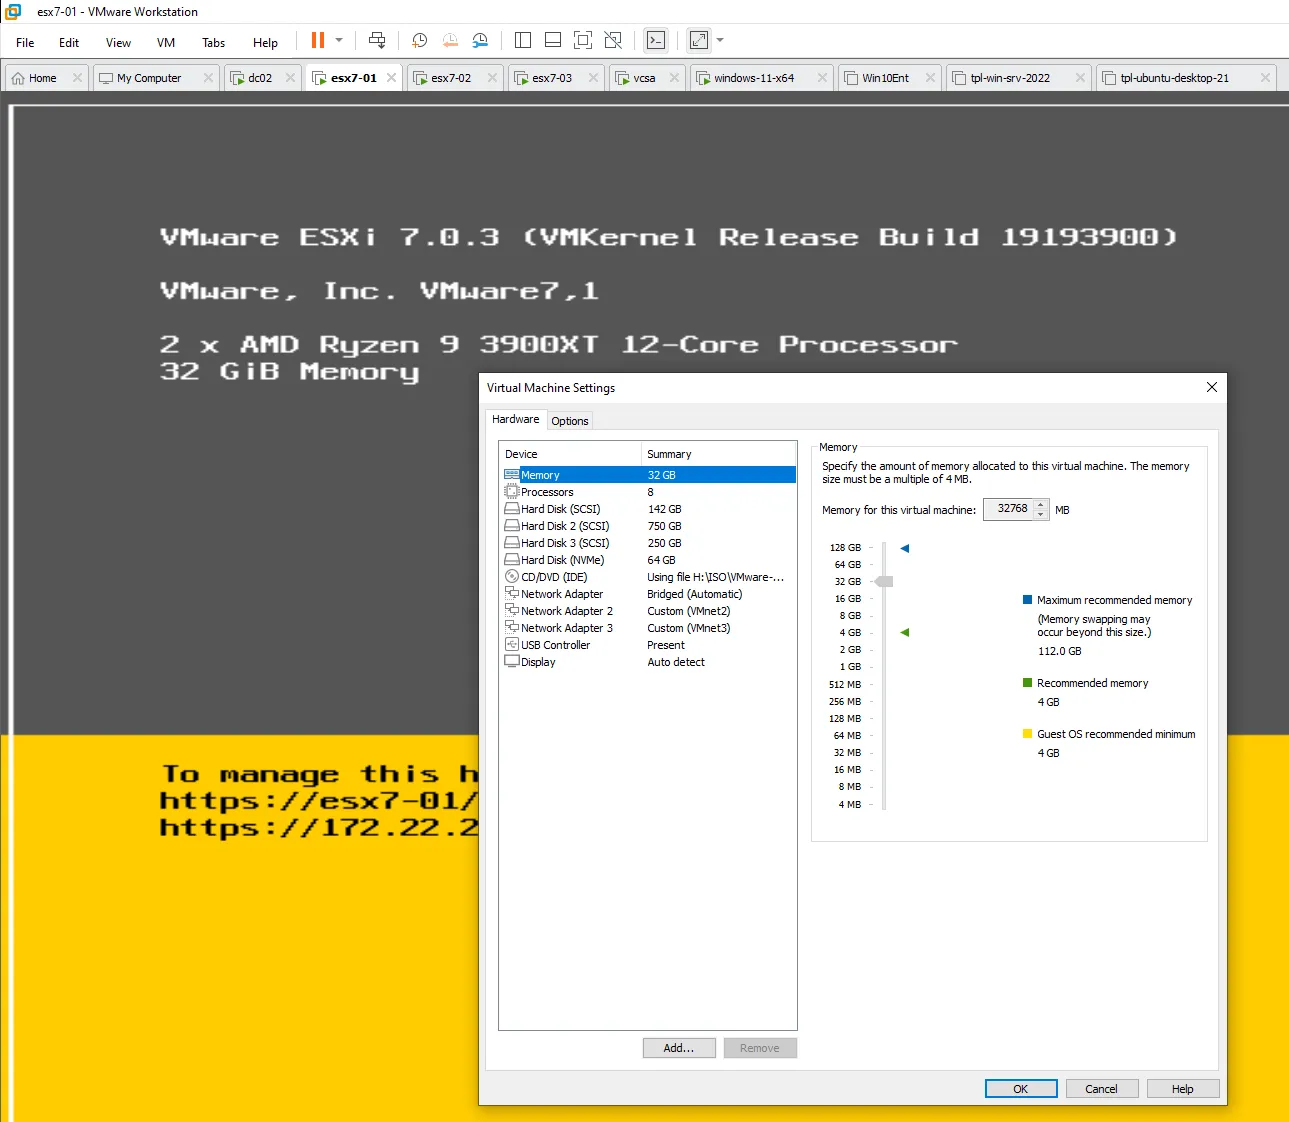Image resolution: width=1289 pixels, height=1122 pixels.
Task: Click the Add... hardware button
Action: coord(679,1048)
